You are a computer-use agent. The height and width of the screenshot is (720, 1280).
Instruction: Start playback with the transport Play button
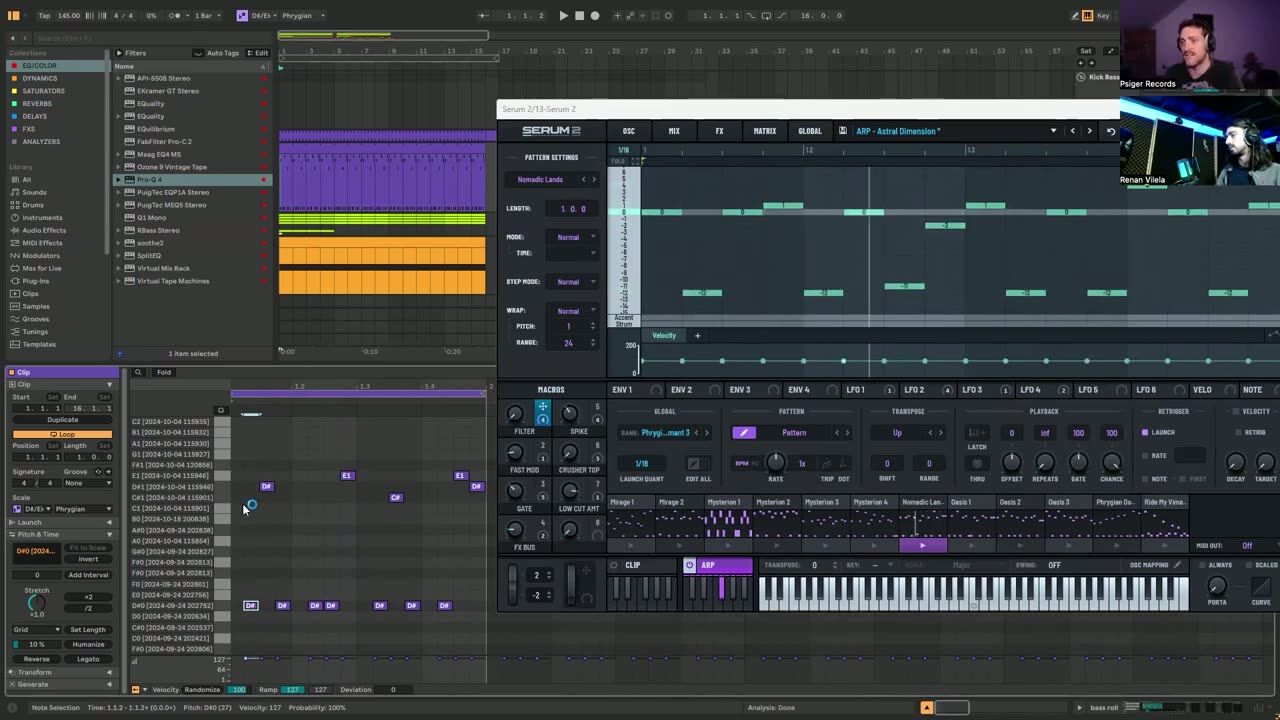563,15
